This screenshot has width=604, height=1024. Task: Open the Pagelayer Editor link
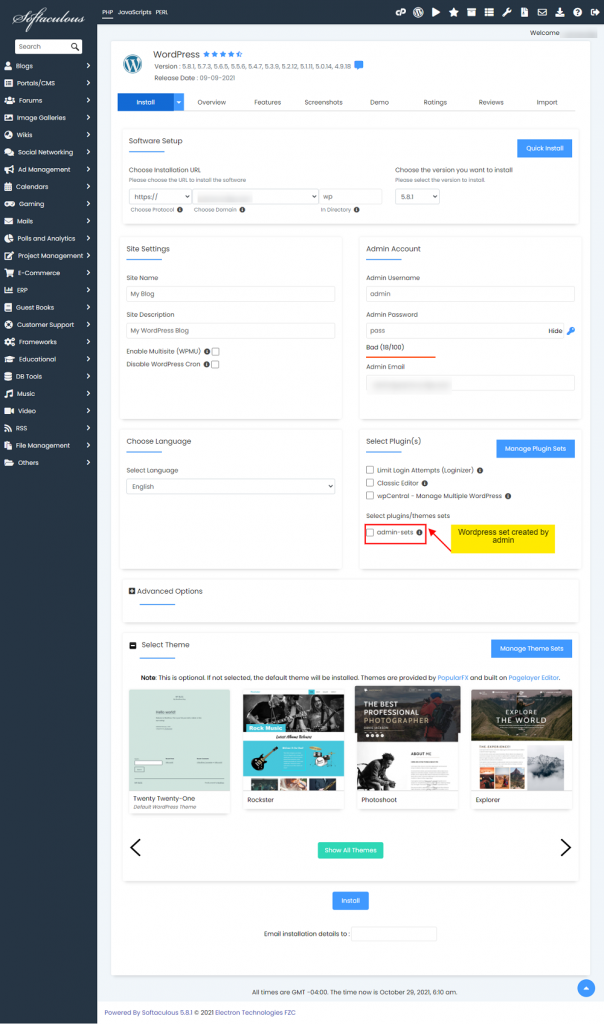coord(533,678)
